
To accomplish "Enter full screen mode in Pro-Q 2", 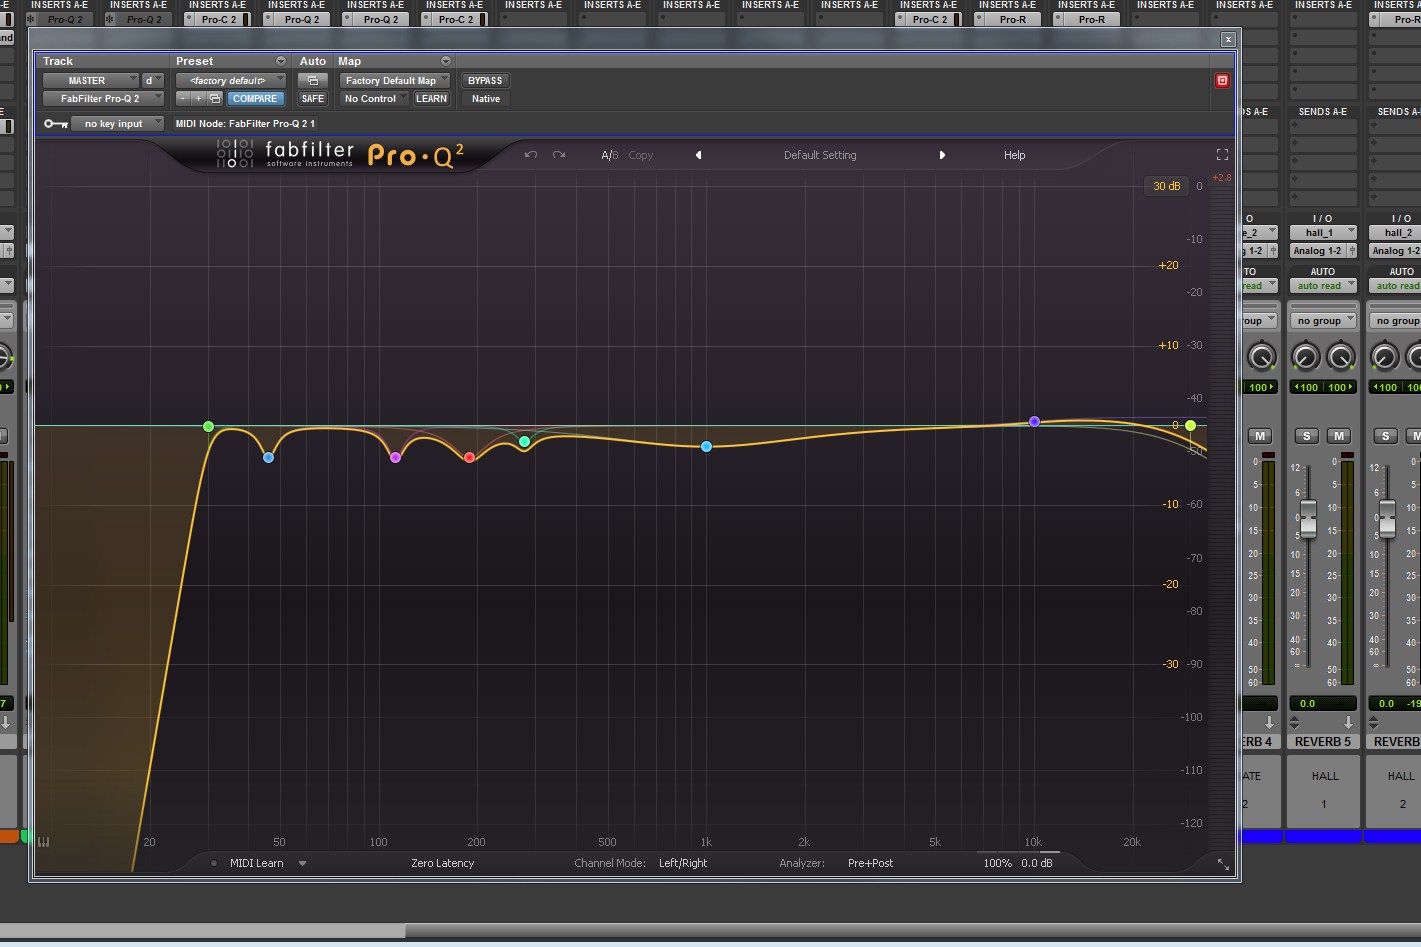I will pos(1222,155).
